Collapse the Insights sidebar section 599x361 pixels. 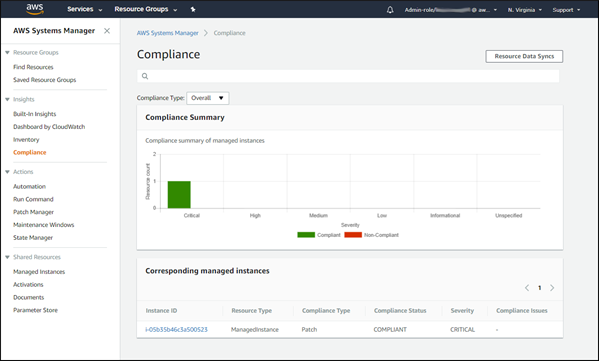coord(7,99)
